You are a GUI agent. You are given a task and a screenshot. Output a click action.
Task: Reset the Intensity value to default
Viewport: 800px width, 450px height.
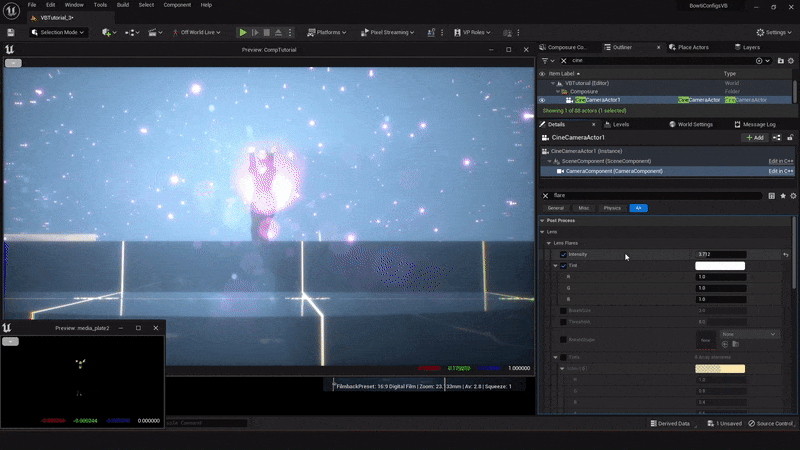[786, 255]
